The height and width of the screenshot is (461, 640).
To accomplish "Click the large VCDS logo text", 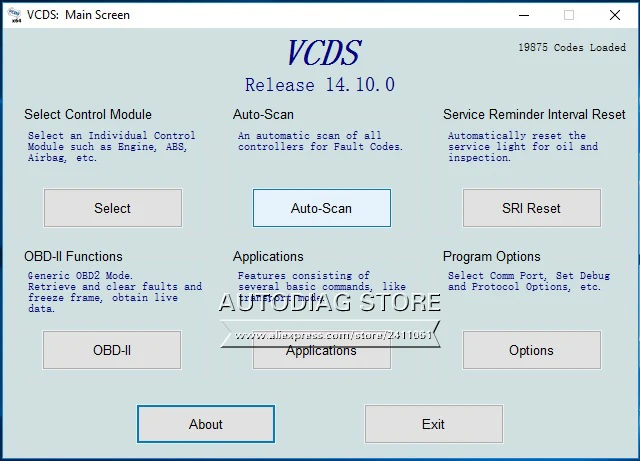I will pos(324,53).
